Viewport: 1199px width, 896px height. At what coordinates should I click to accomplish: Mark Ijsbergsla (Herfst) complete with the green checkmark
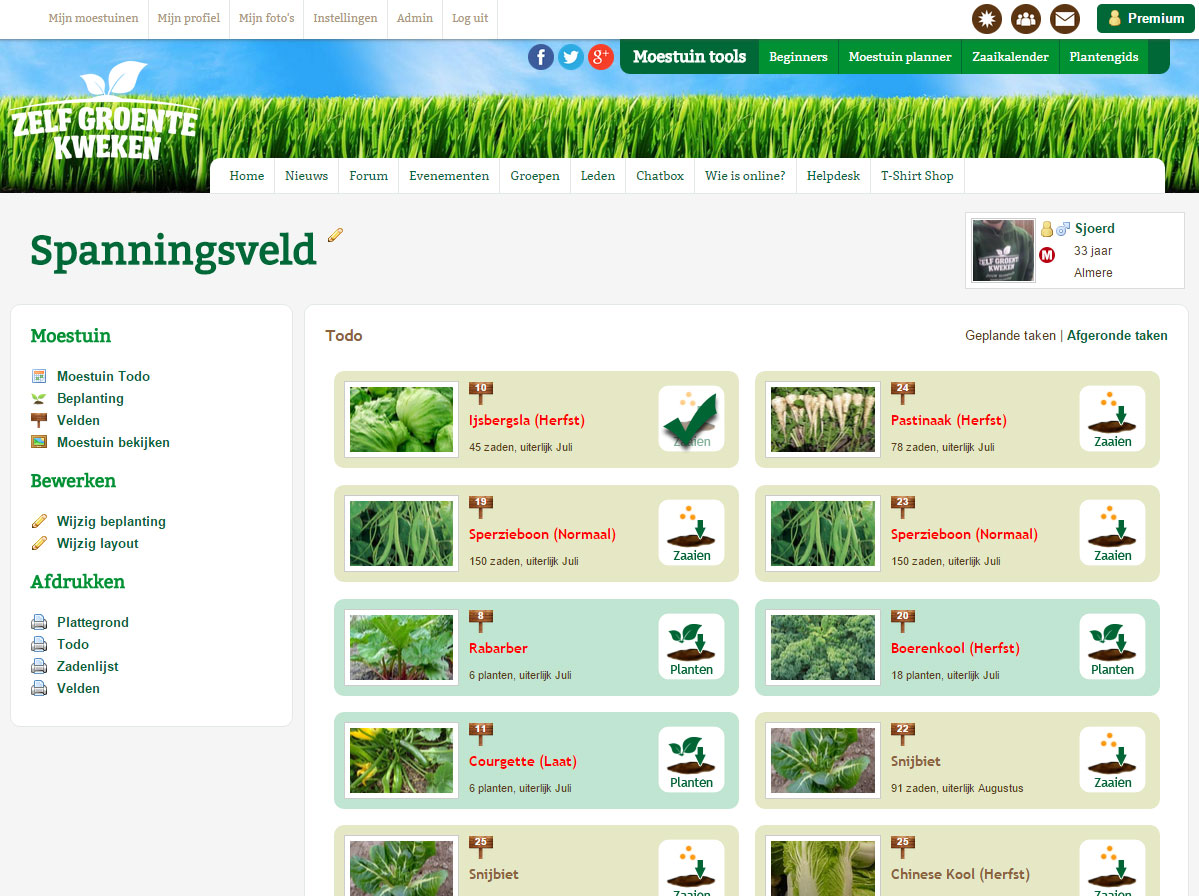(x=691, y=420)
